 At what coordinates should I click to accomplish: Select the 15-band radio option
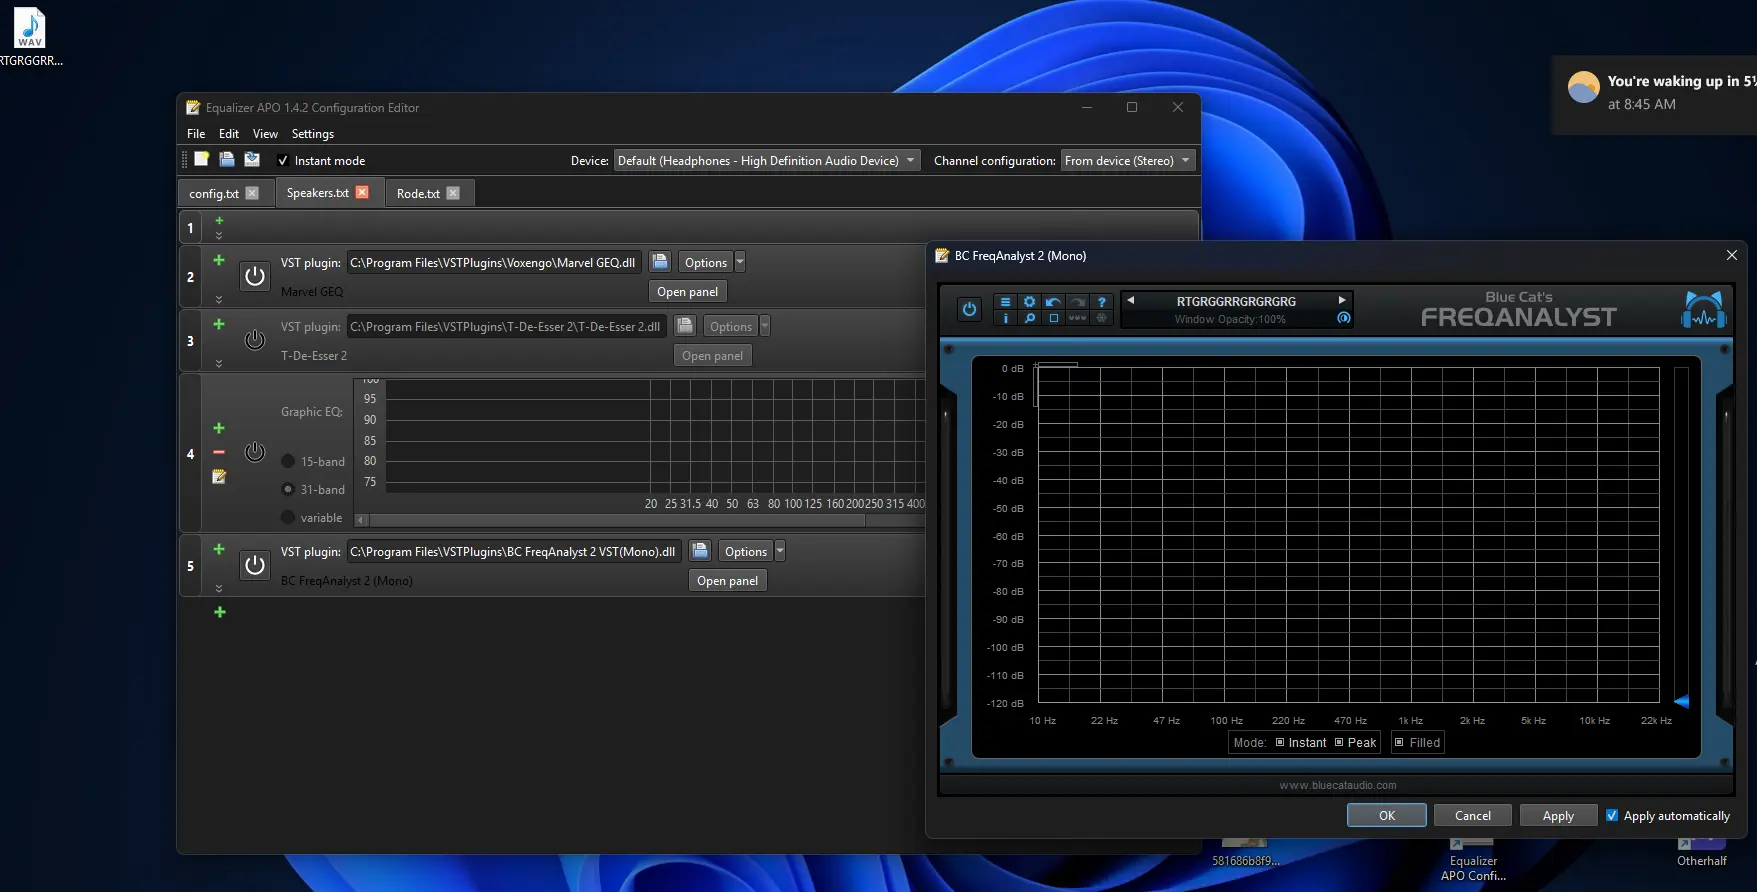tap(288, 461)
